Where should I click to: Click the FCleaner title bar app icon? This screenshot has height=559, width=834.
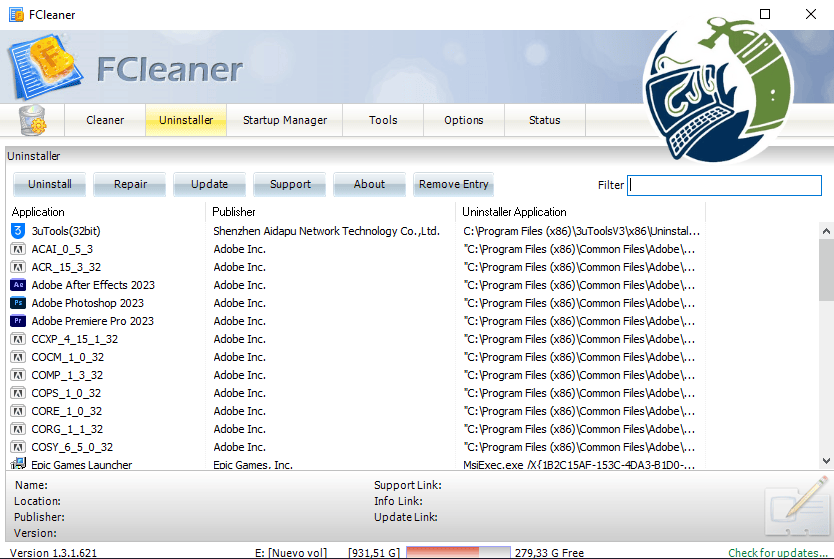(16, 14)
